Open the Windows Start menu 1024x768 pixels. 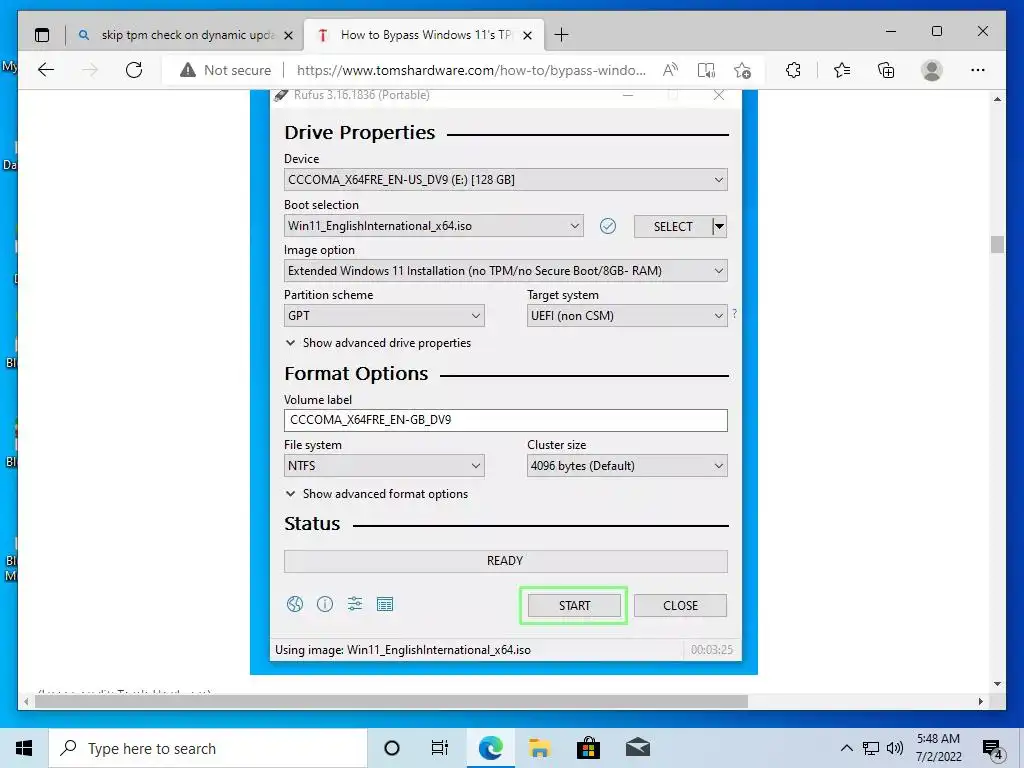pos(24,748)
